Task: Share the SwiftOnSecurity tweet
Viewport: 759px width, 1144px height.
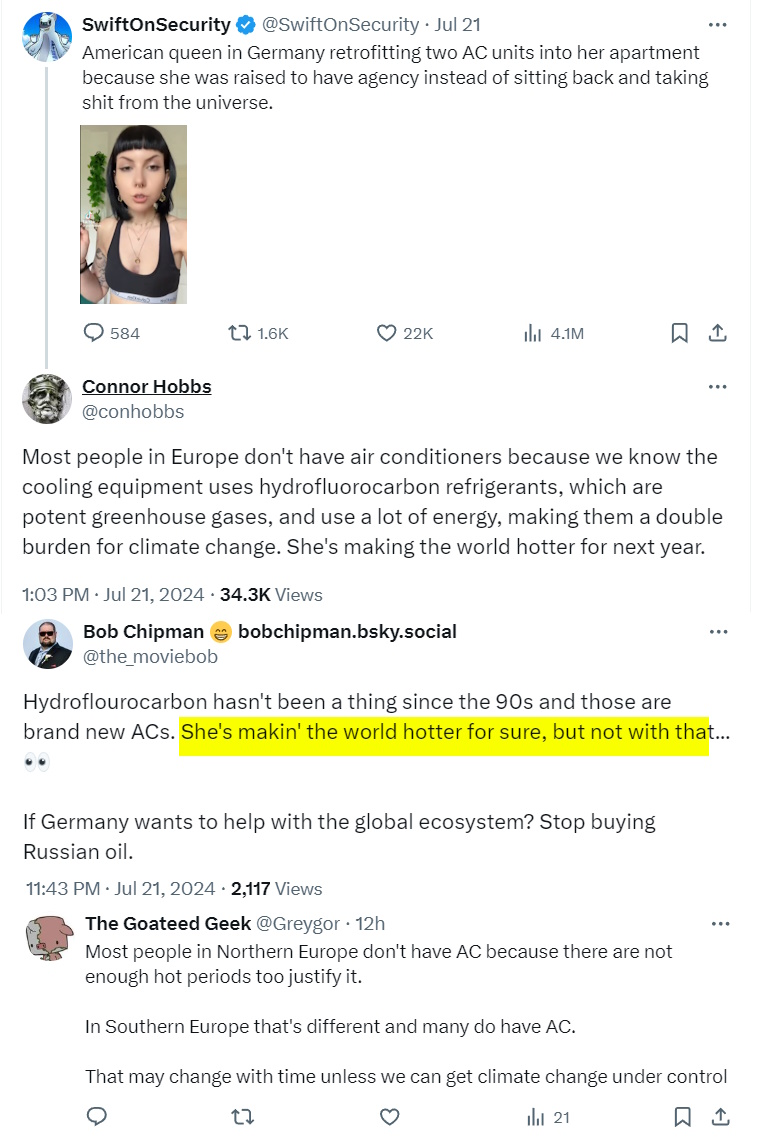Action: point(717,333)
